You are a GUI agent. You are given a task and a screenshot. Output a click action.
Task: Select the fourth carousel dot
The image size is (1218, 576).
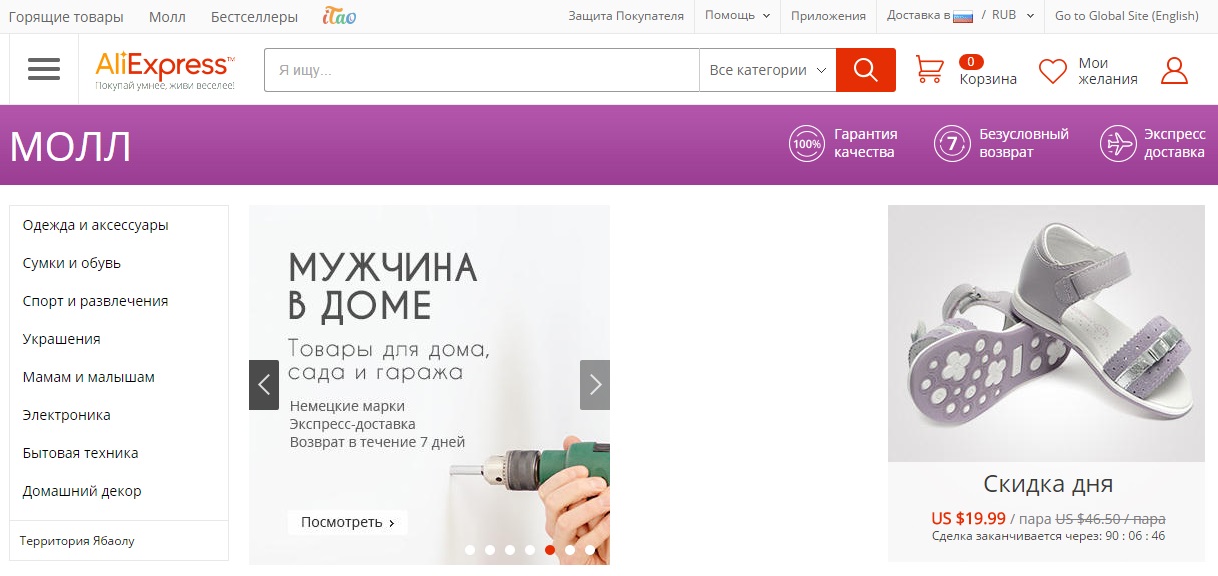[x=530, y=549]
